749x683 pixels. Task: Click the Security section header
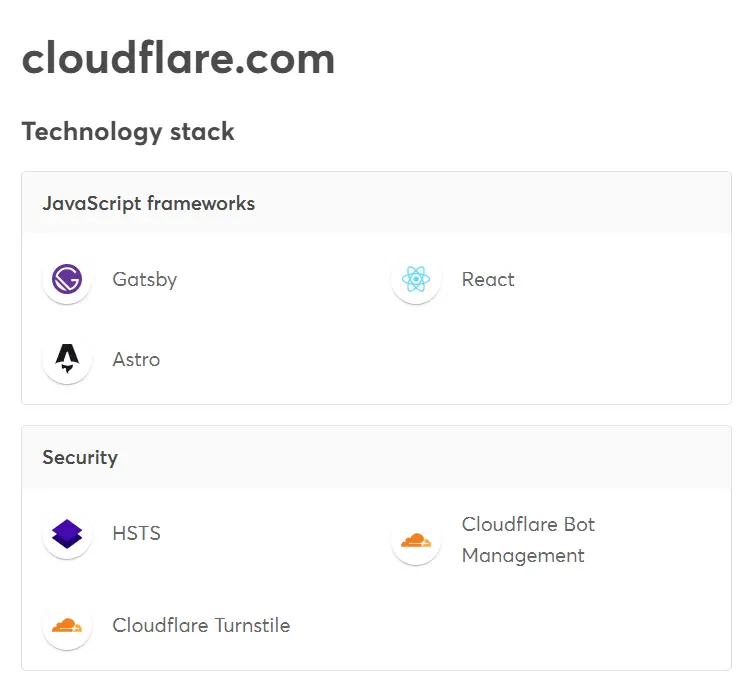tap(80, 458)
